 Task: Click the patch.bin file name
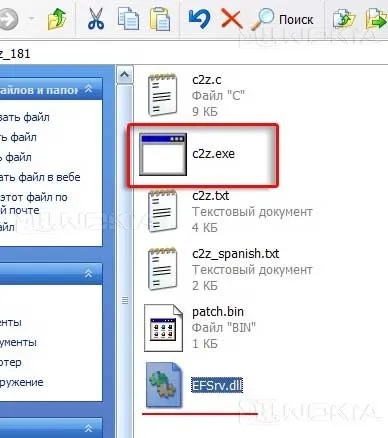(x=218, y=312)
